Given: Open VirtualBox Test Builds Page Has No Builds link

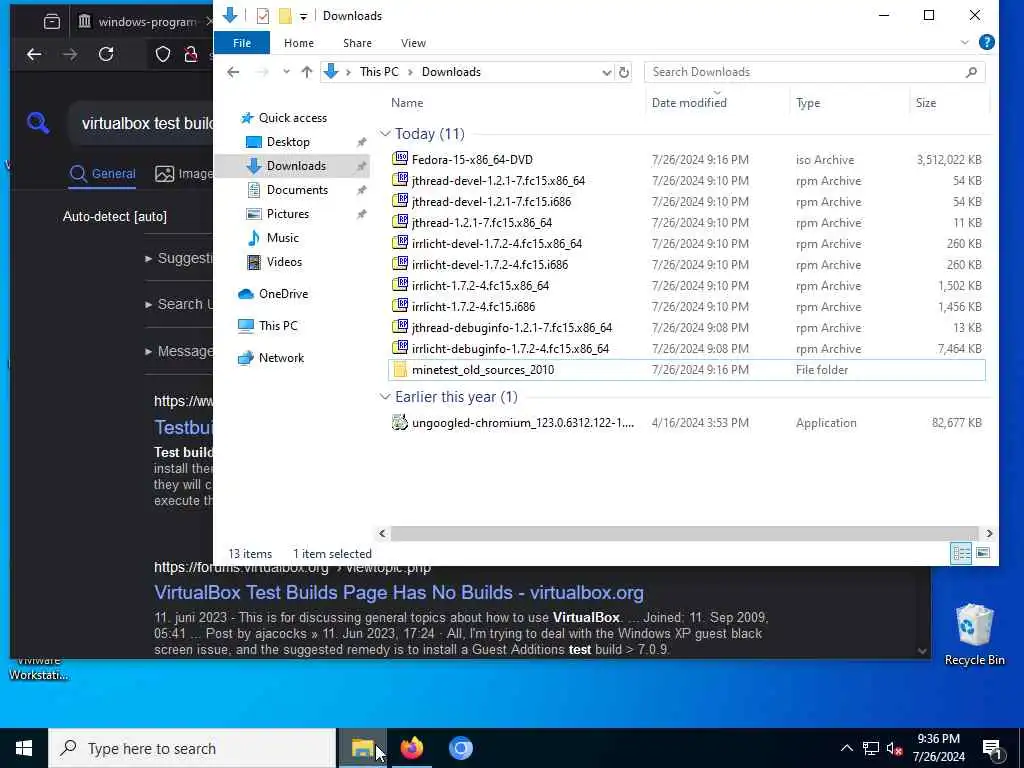Looking at the screenshot, I should click(398, 592).
